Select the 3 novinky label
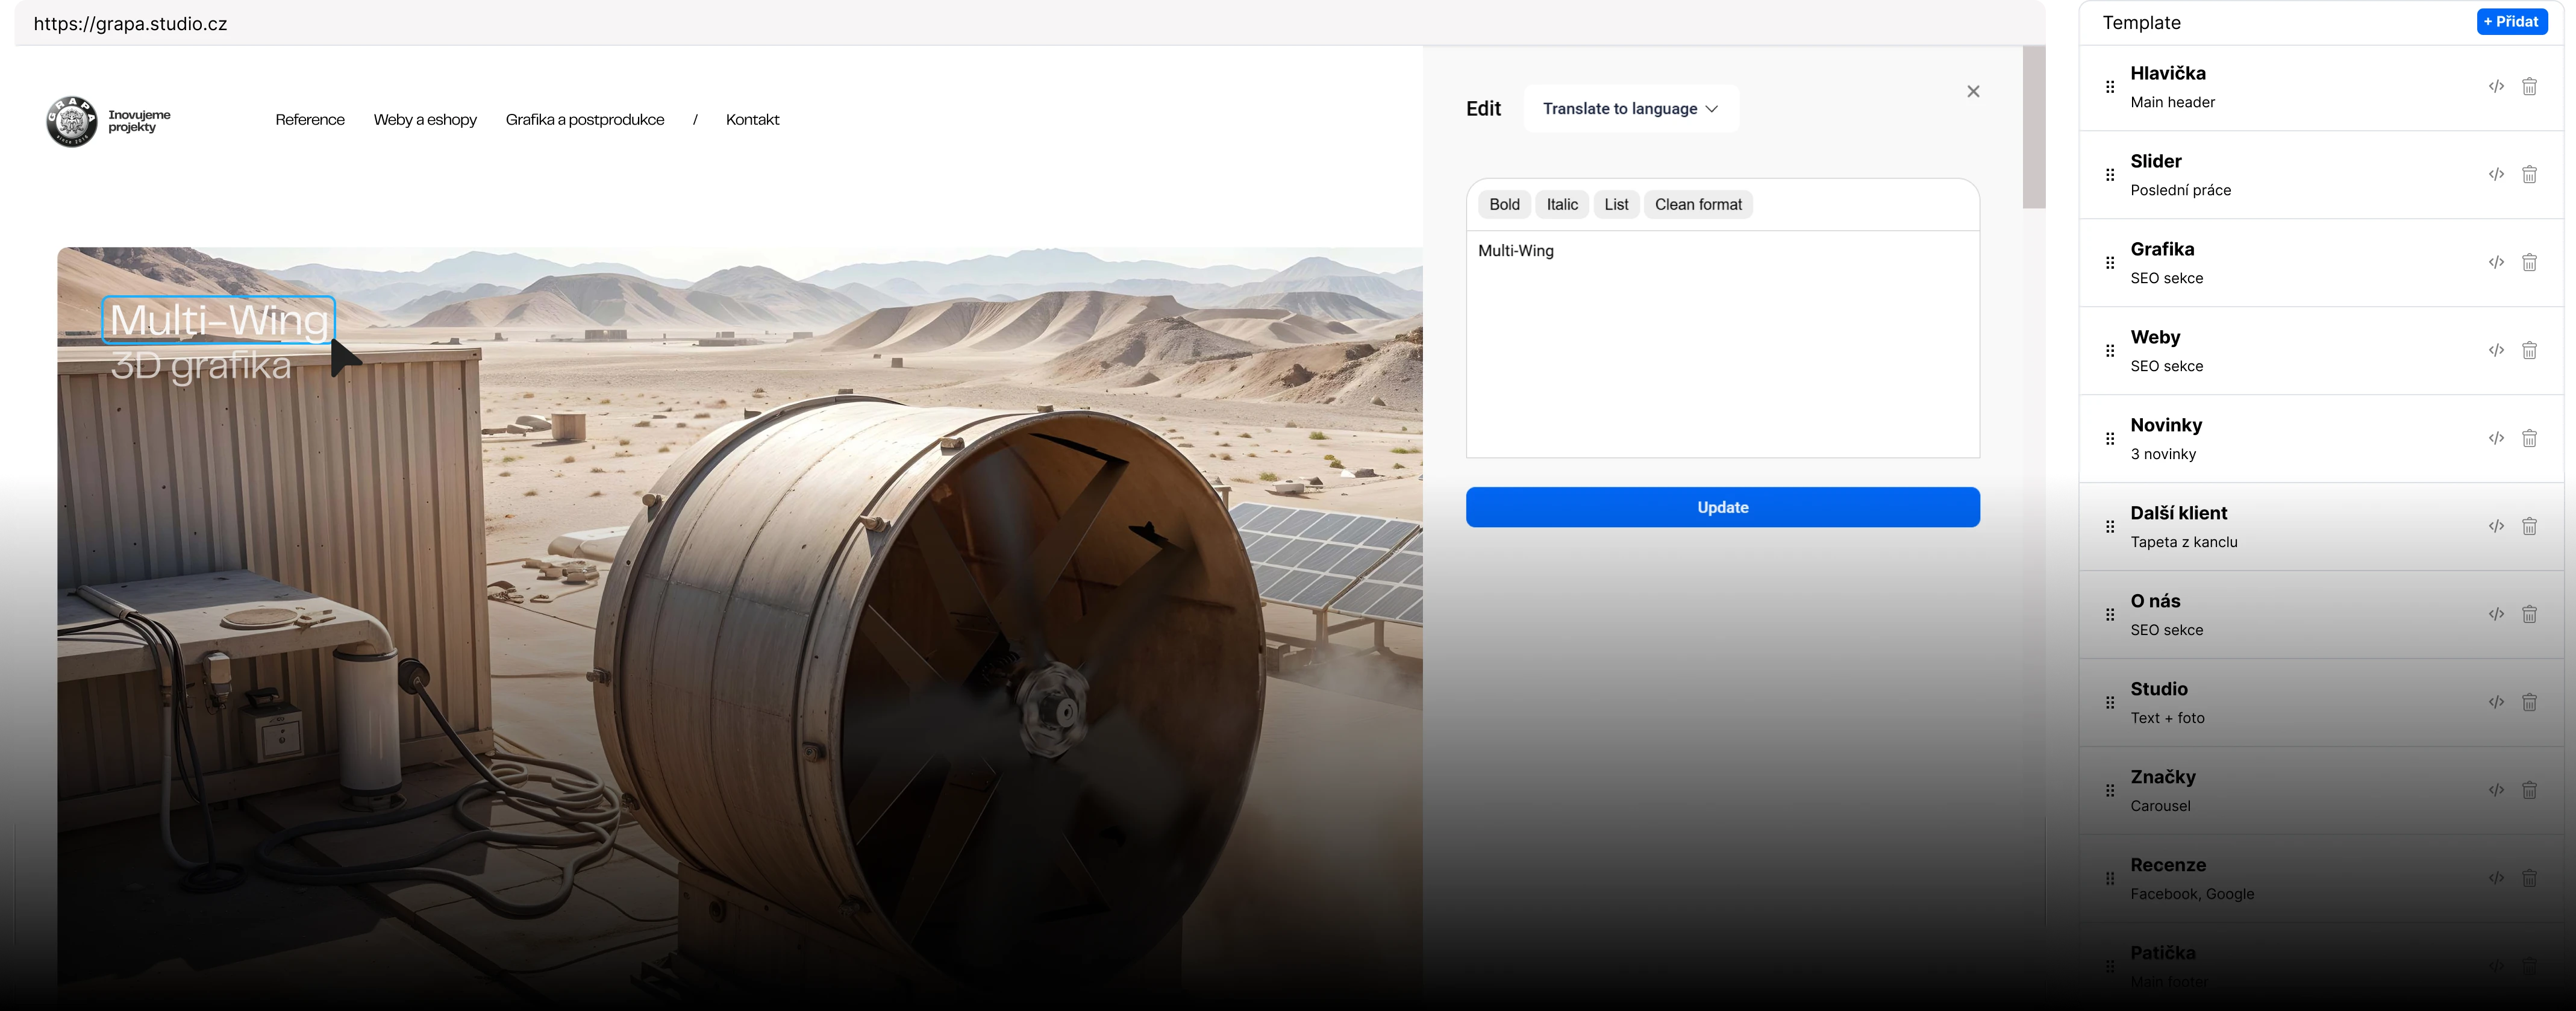The height and width of the screenshot is (1011, 2576). pyautogui.click(x=2163, y=454)
